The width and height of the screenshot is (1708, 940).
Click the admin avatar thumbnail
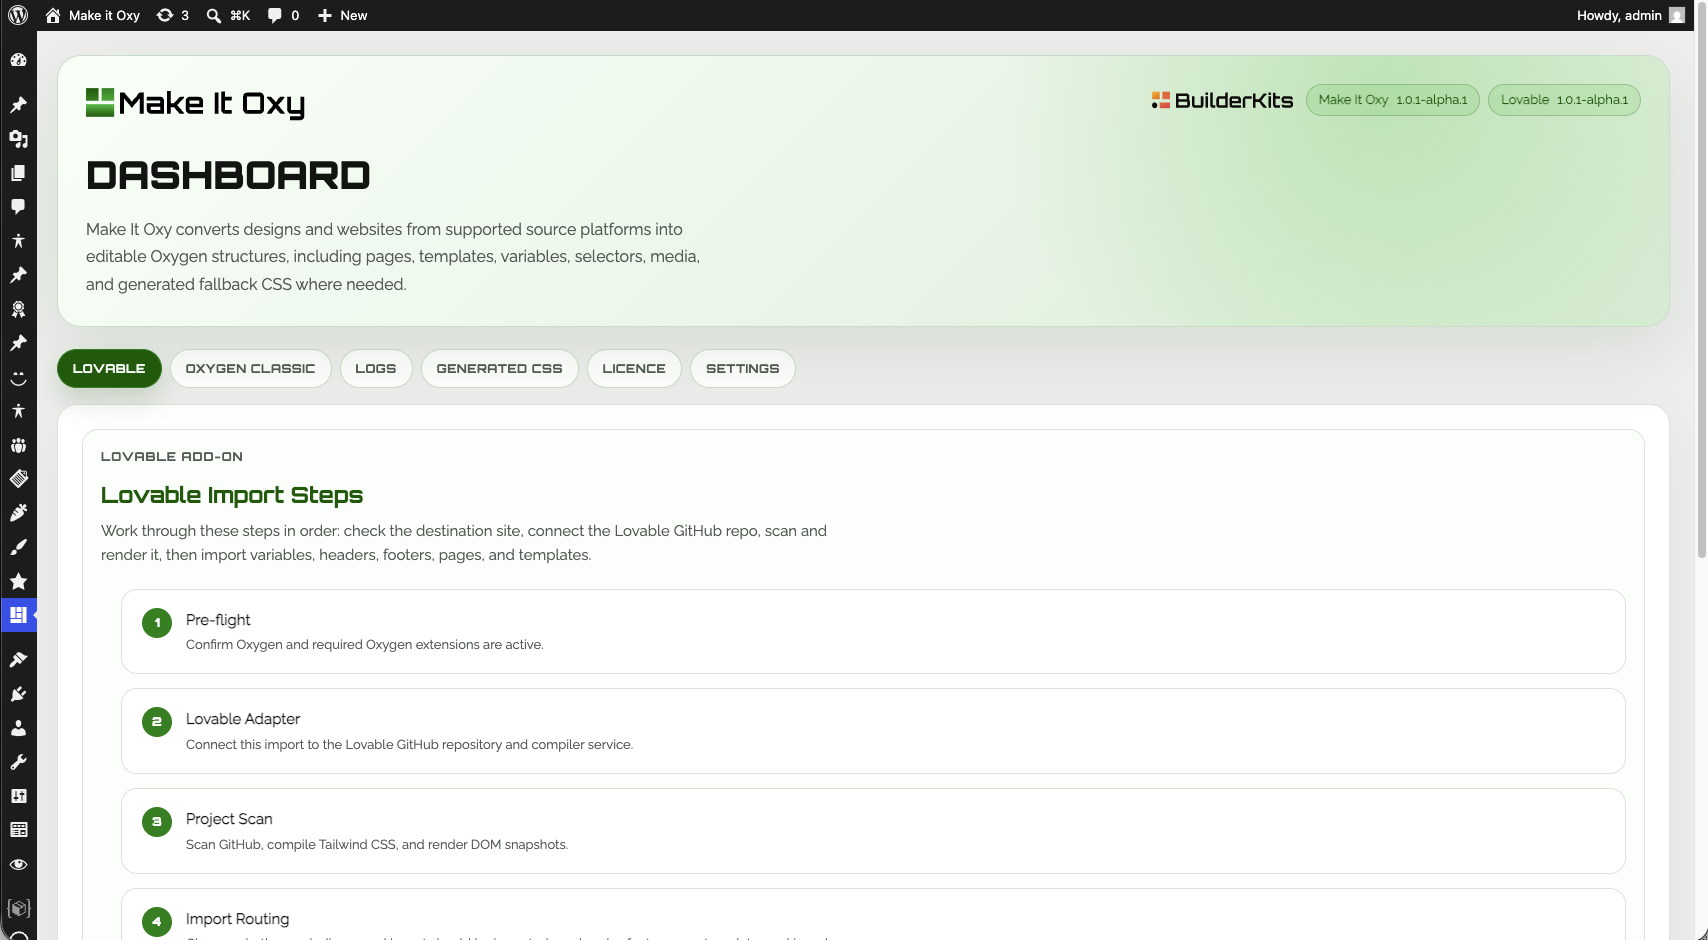point(1677,15)
